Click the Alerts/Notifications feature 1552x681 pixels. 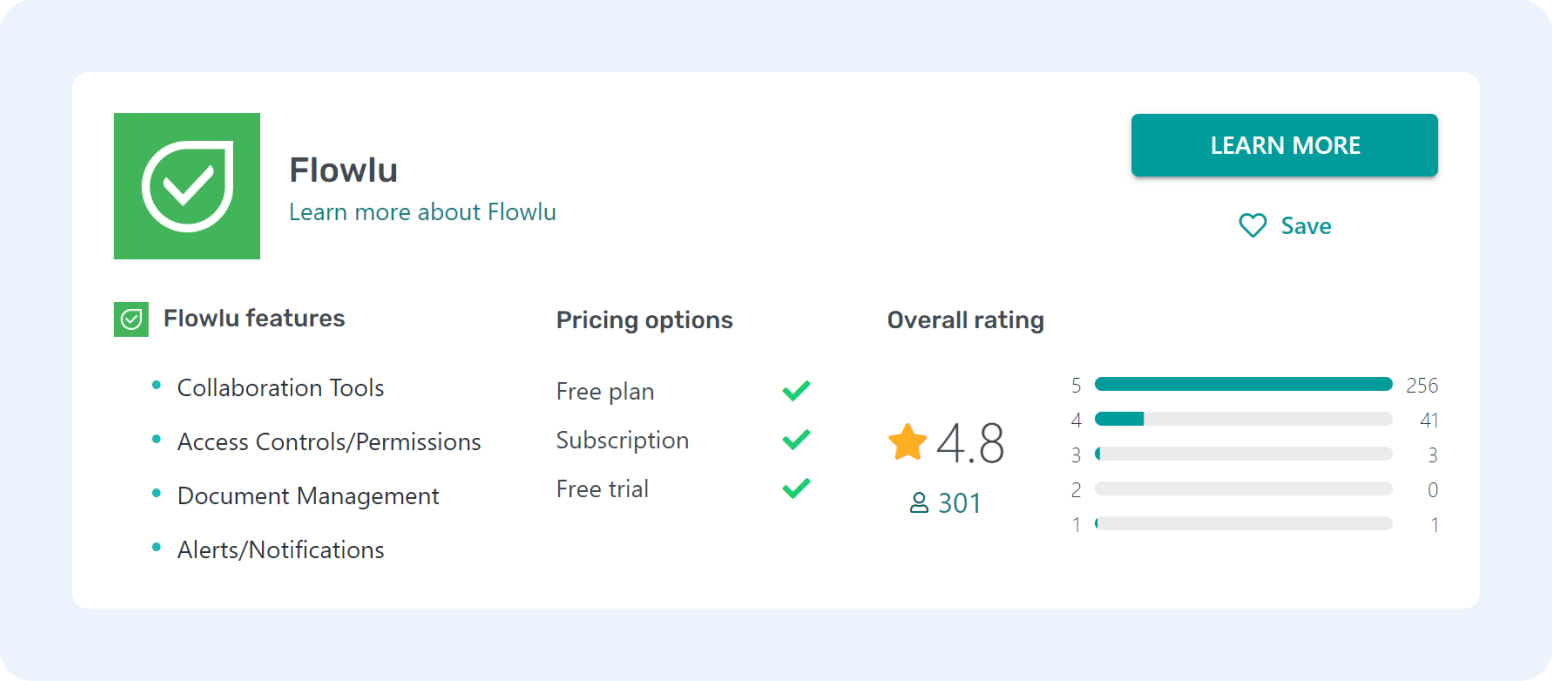coord(281,550)
